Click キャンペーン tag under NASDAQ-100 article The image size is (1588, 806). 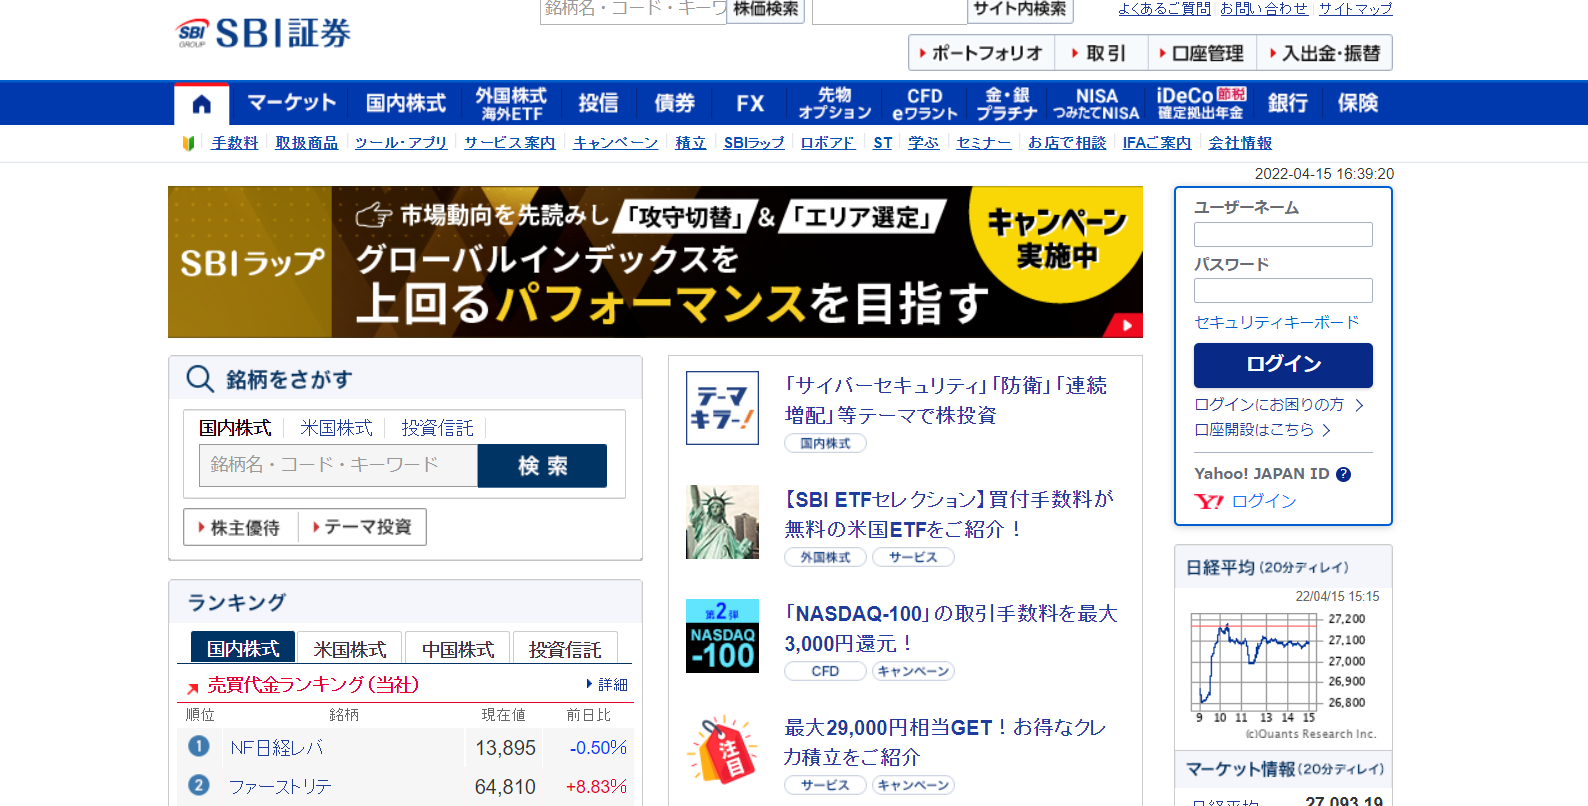coord(913,671)
